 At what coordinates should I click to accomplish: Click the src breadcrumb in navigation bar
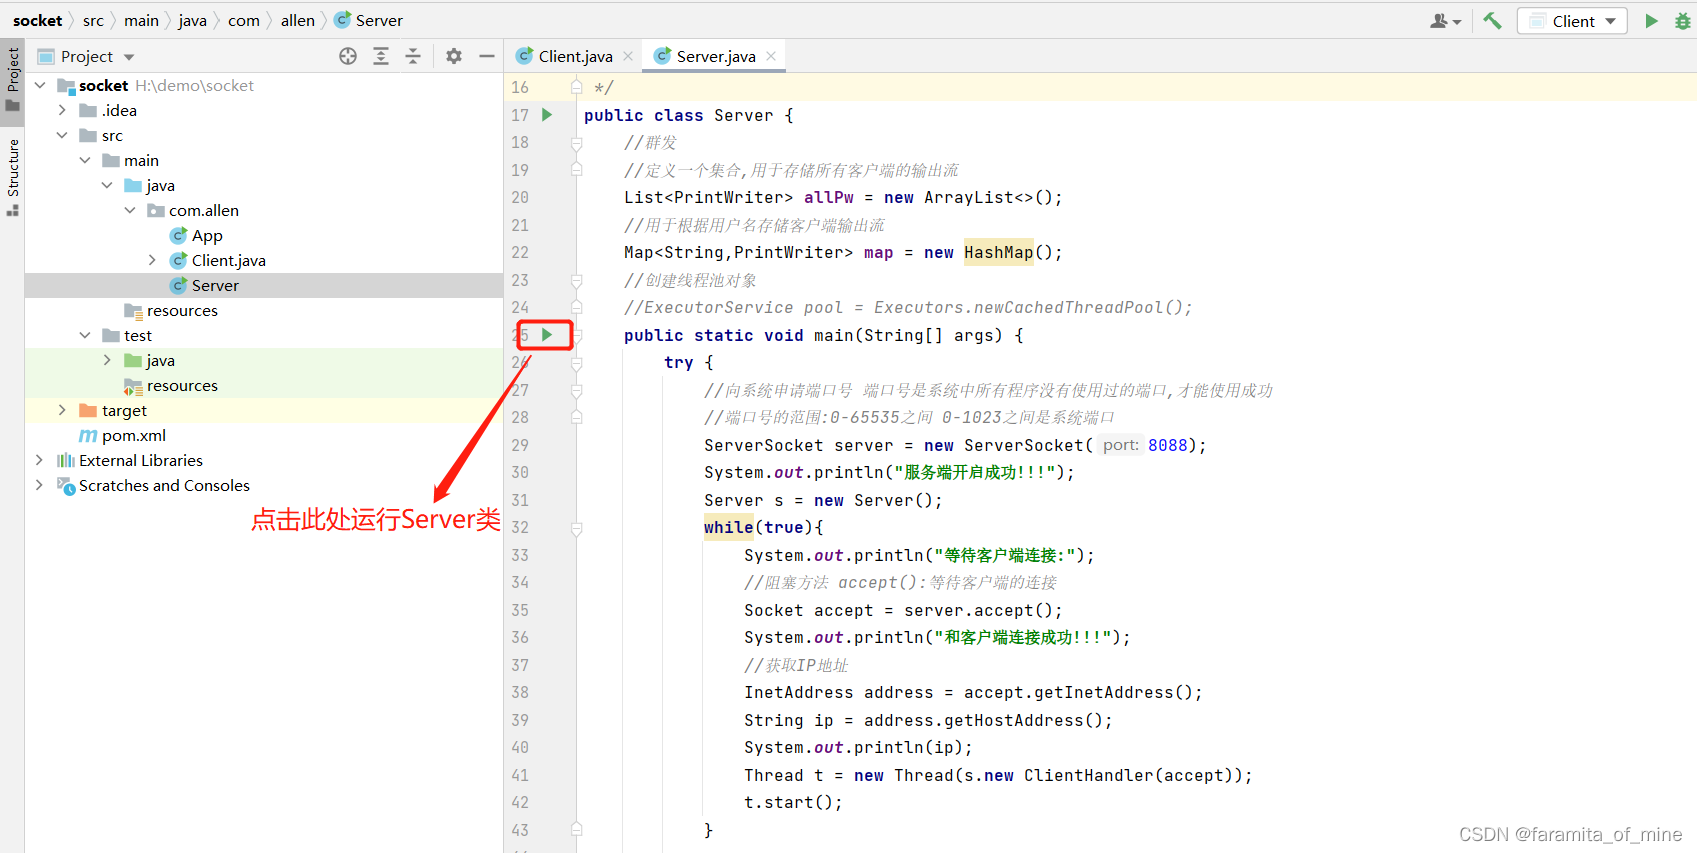click(x=93, y=20)
